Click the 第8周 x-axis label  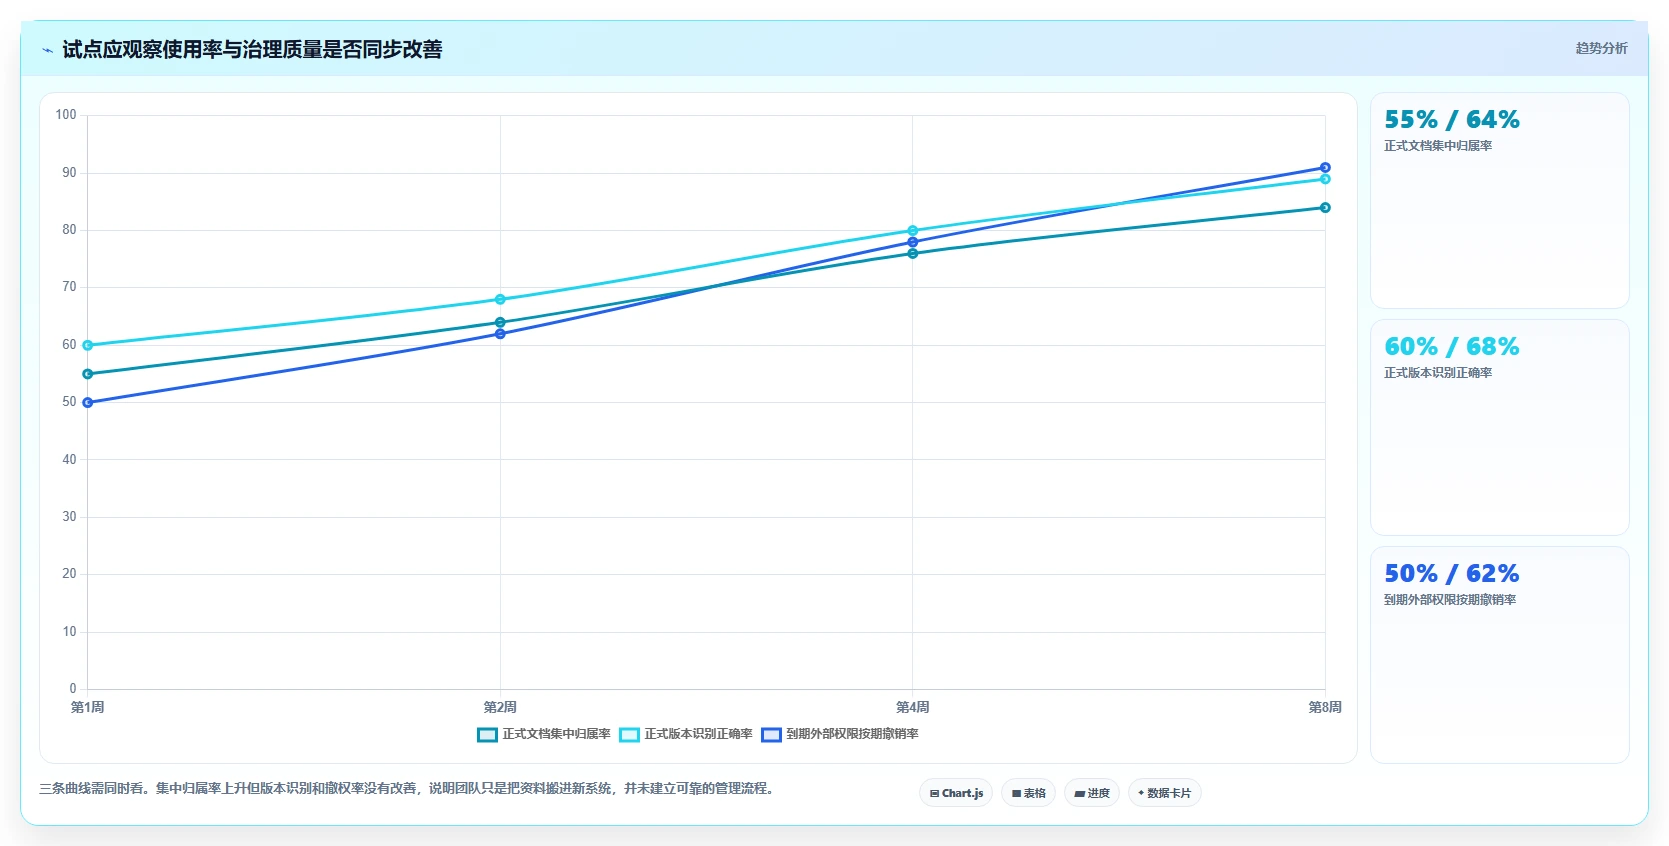1325,707
